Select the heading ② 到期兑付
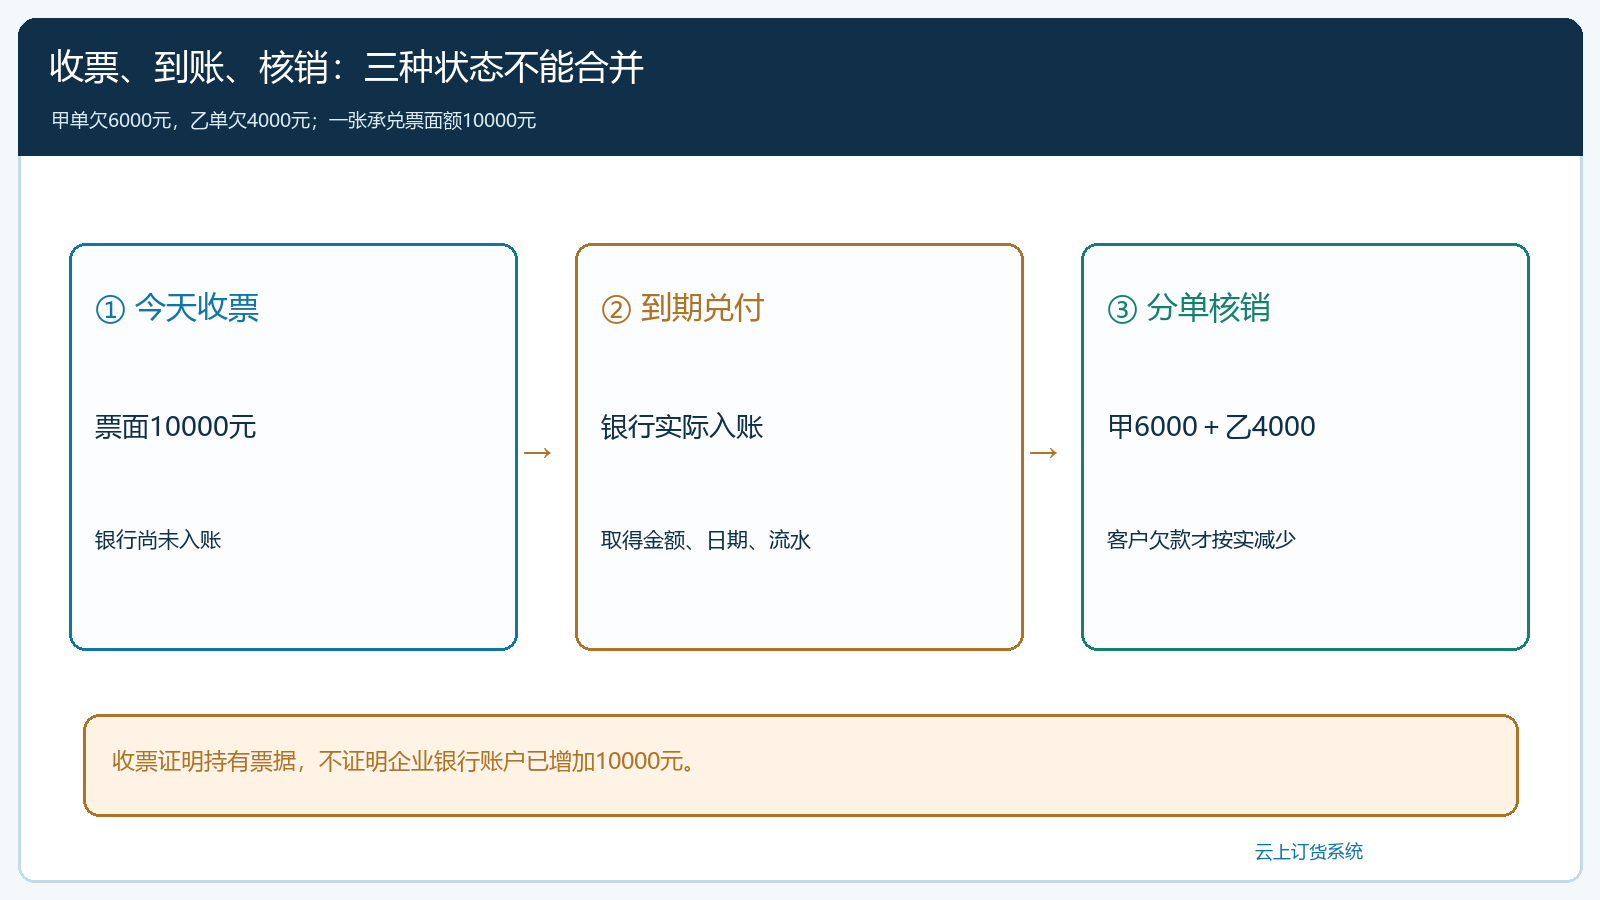 coord(683,308)
